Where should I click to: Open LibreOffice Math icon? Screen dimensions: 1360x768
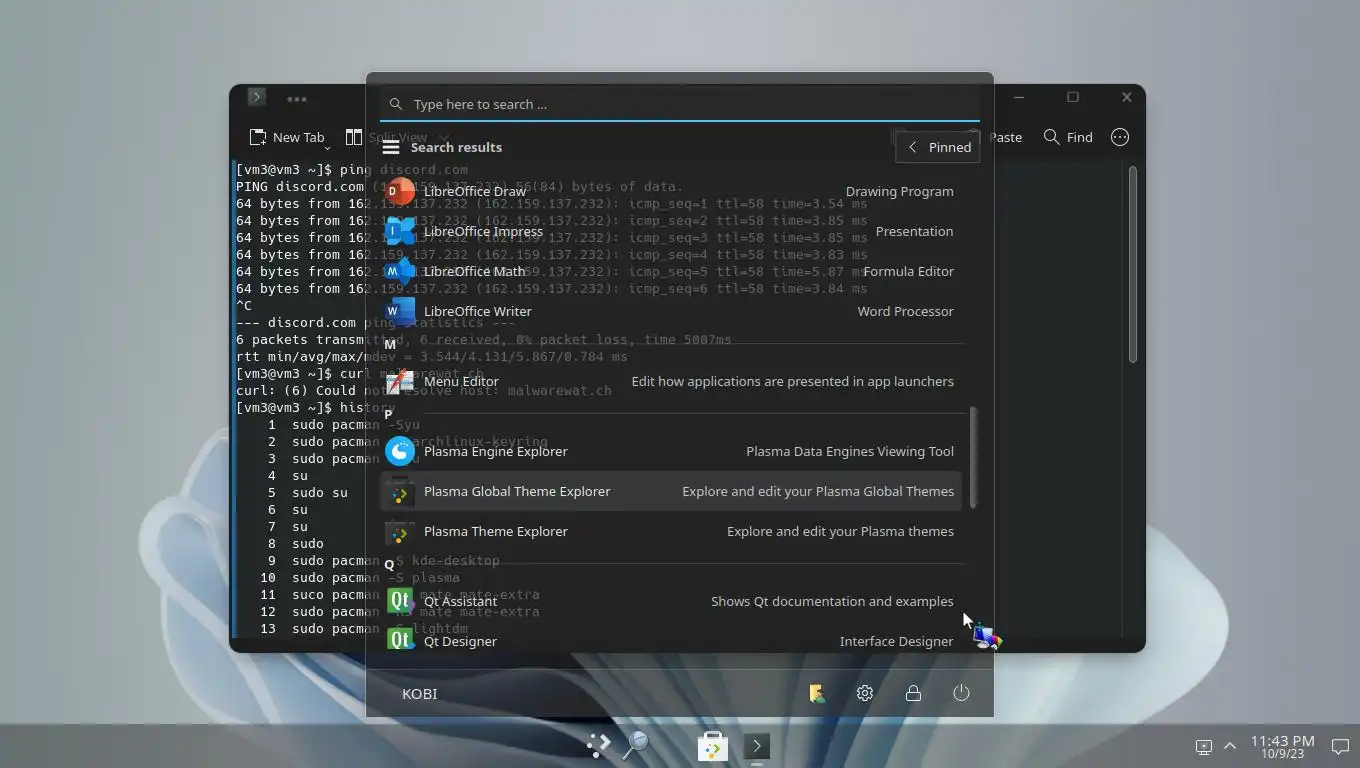[x=400, y=271]
